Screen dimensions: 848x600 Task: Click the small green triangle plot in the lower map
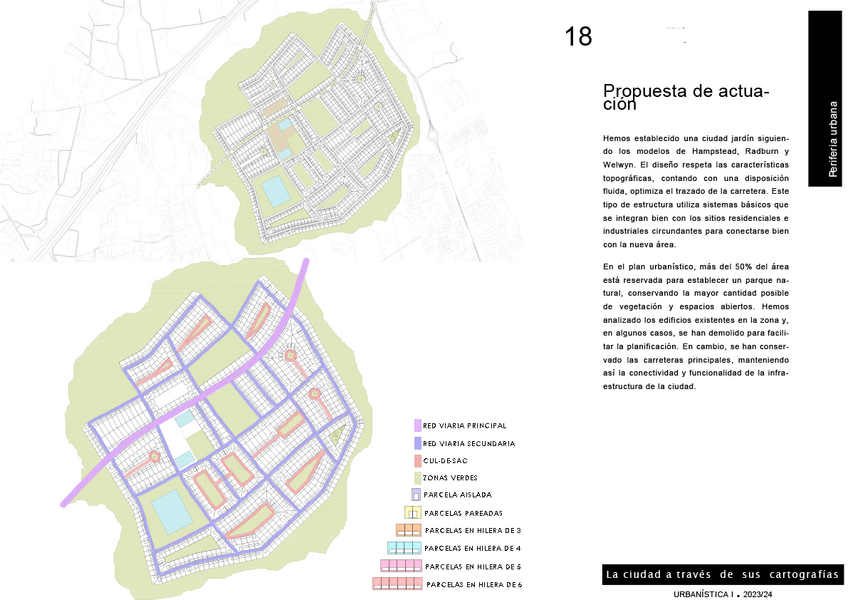point(337,436)
